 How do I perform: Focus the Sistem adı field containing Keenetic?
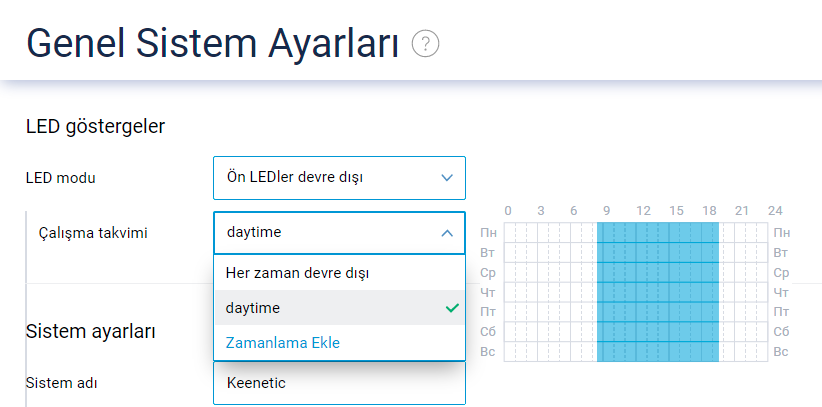(338, 382)
